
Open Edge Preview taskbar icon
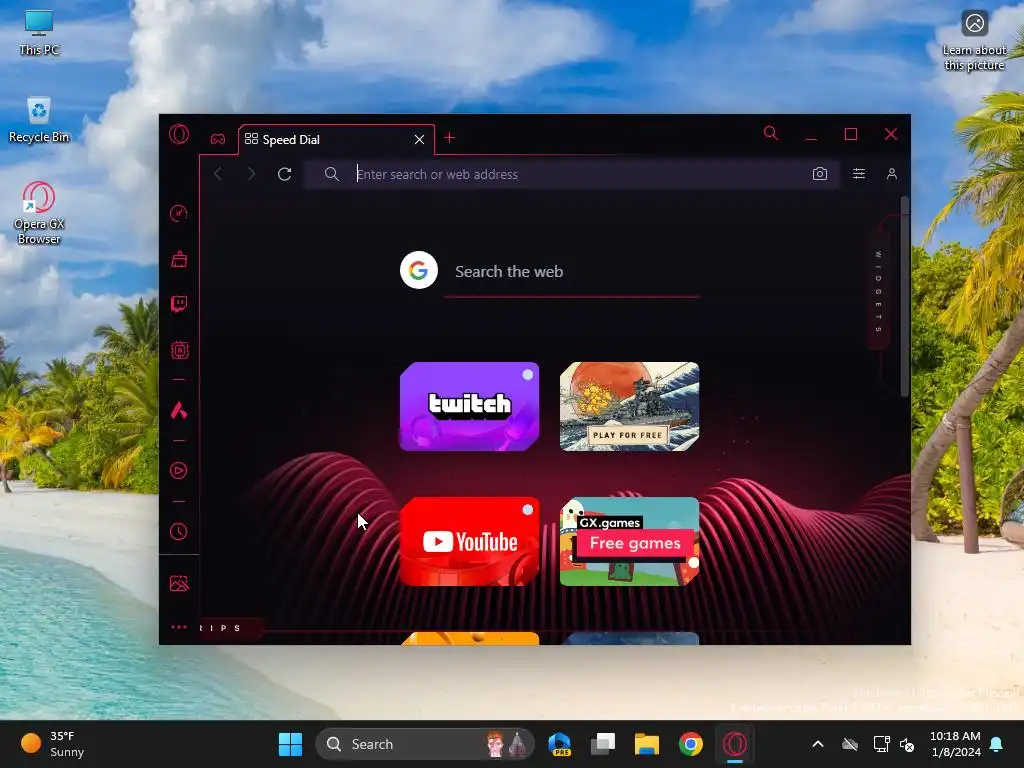coord(560,744)
